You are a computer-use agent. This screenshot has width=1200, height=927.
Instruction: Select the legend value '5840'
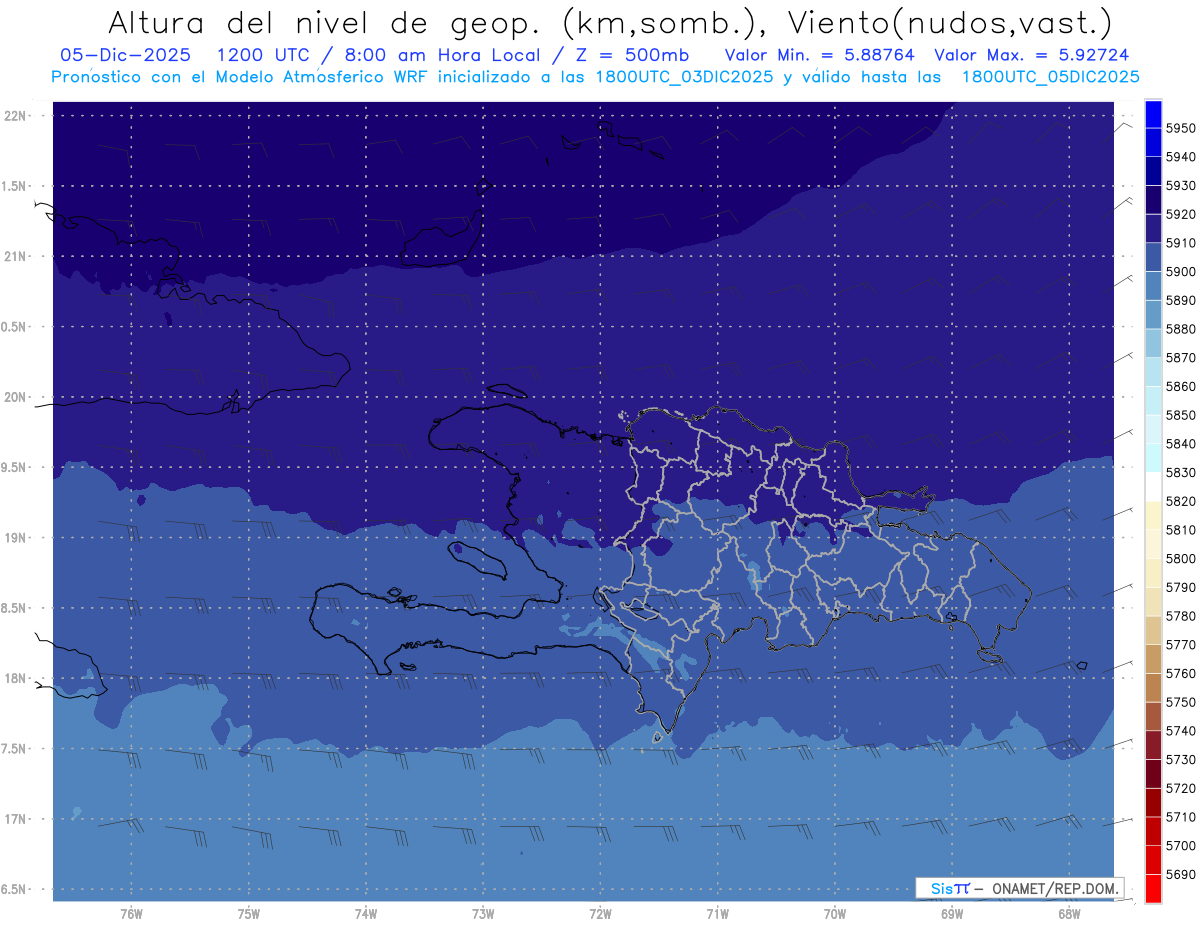coord(1181,444)
